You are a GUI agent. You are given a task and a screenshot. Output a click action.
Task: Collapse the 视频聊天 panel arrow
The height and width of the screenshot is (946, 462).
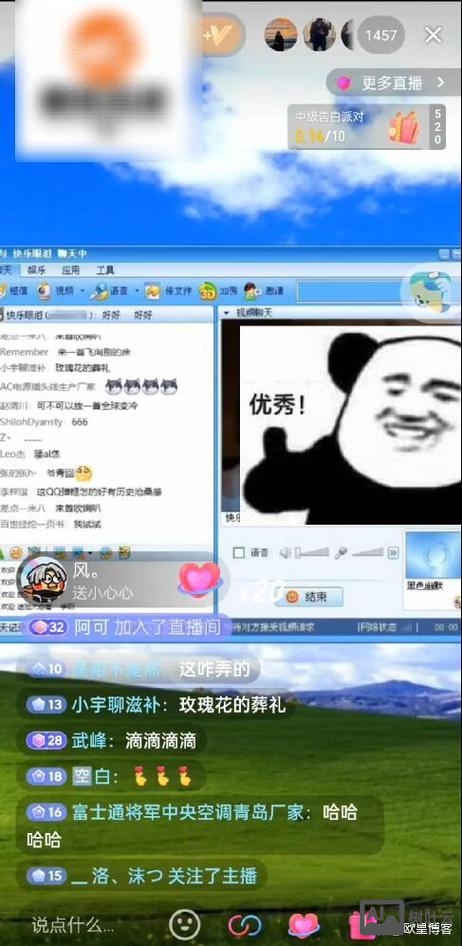click(x=227, y=313)
